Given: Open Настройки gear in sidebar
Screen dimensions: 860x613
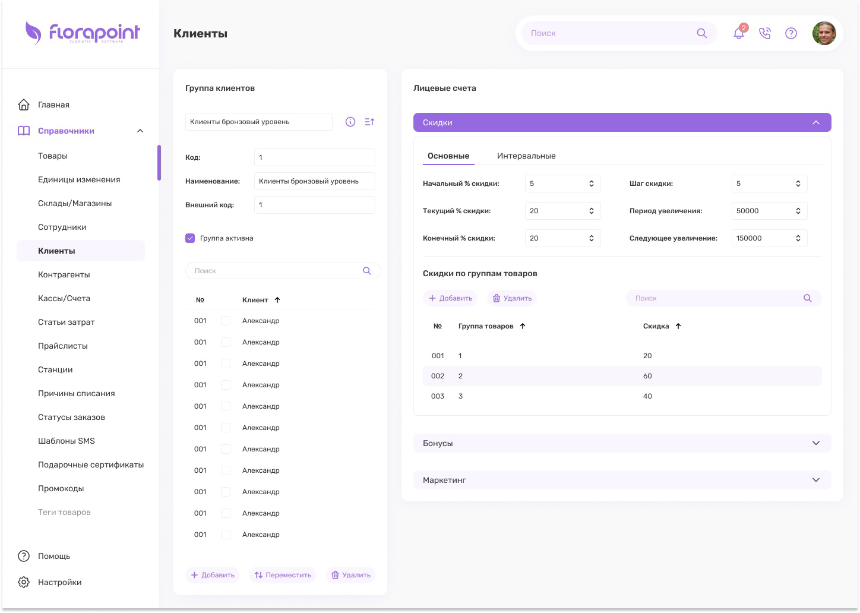Looking at the screenshot, I should (x=24, y=582).
